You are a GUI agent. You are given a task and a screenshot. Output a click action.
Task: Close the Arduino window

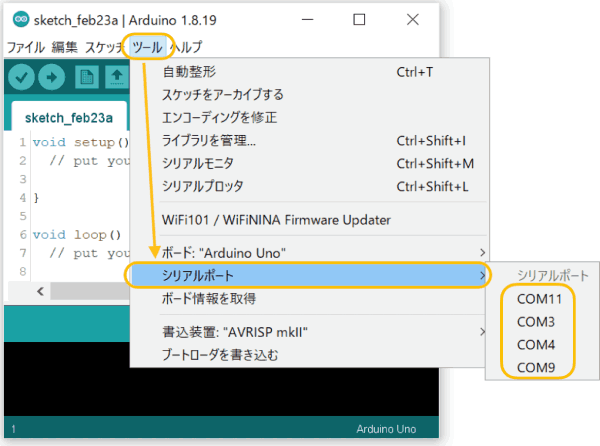tap(412, 20)
